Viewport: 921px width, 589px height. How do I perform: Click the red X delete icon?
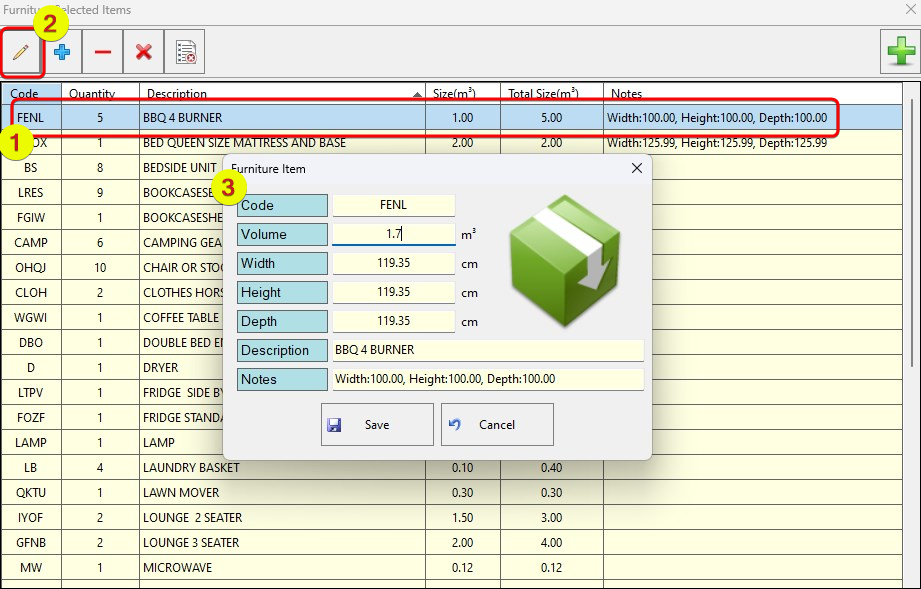pos(143,52)
